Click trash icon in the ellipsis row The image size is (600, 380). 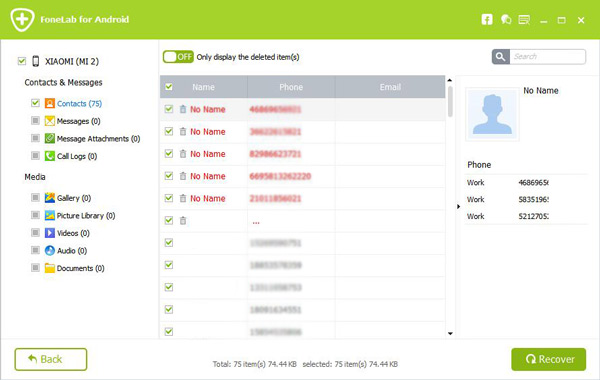[x=183, y=220]
